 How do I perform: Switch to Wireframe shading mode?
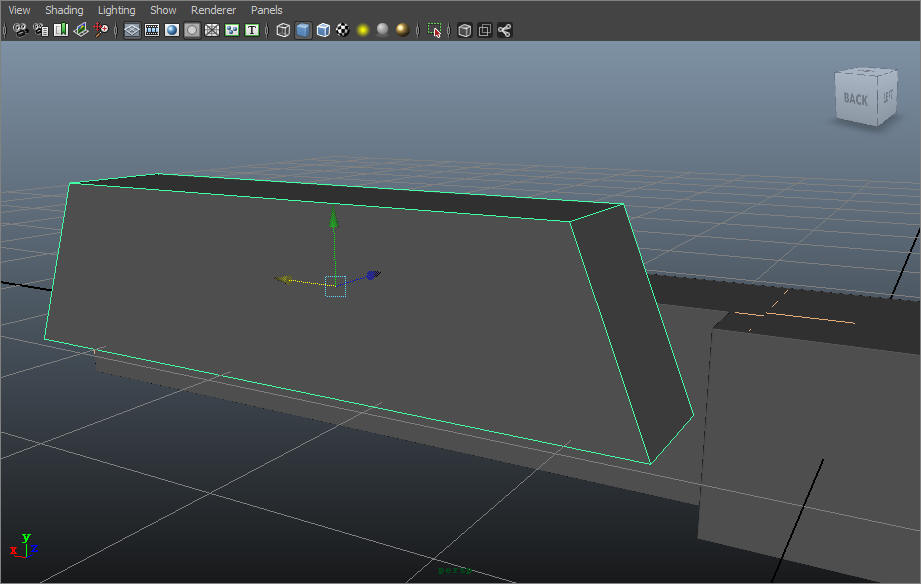click(283, 30)
